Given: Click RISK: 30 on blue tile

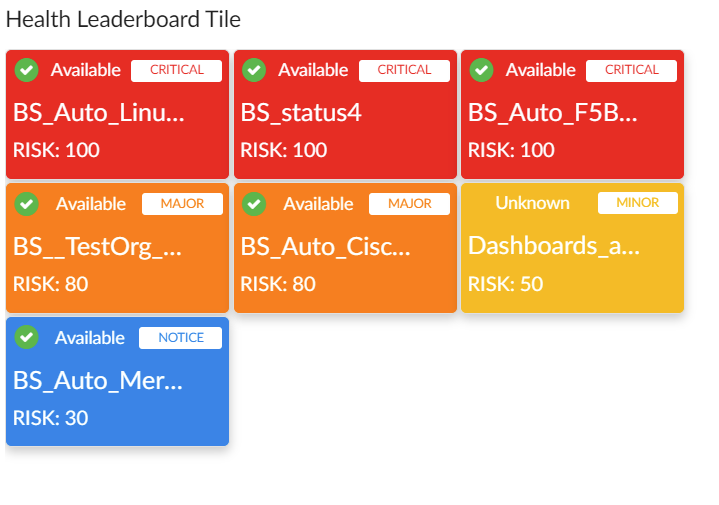Looking at the screenshot, I should [50, 418].
